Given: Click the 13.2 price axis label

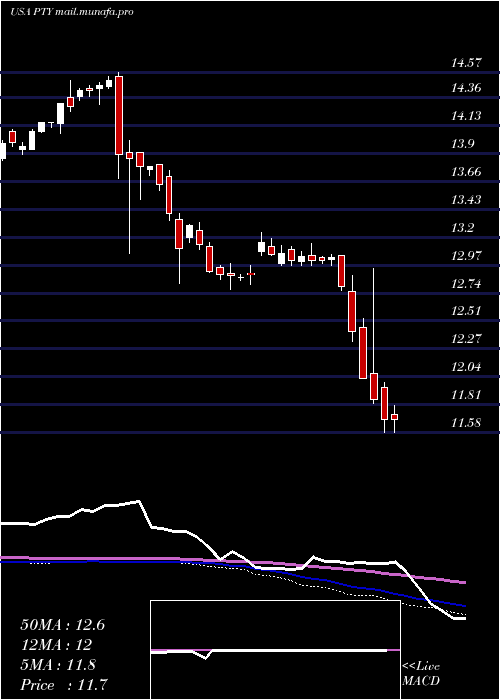Looking at the screenshot, I should pyautogui.click(x=462, y=228).
